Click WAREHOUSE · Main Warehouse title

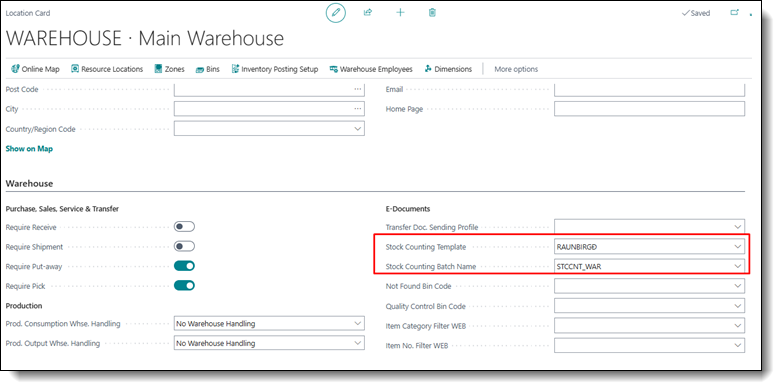[x=145, y=39]
